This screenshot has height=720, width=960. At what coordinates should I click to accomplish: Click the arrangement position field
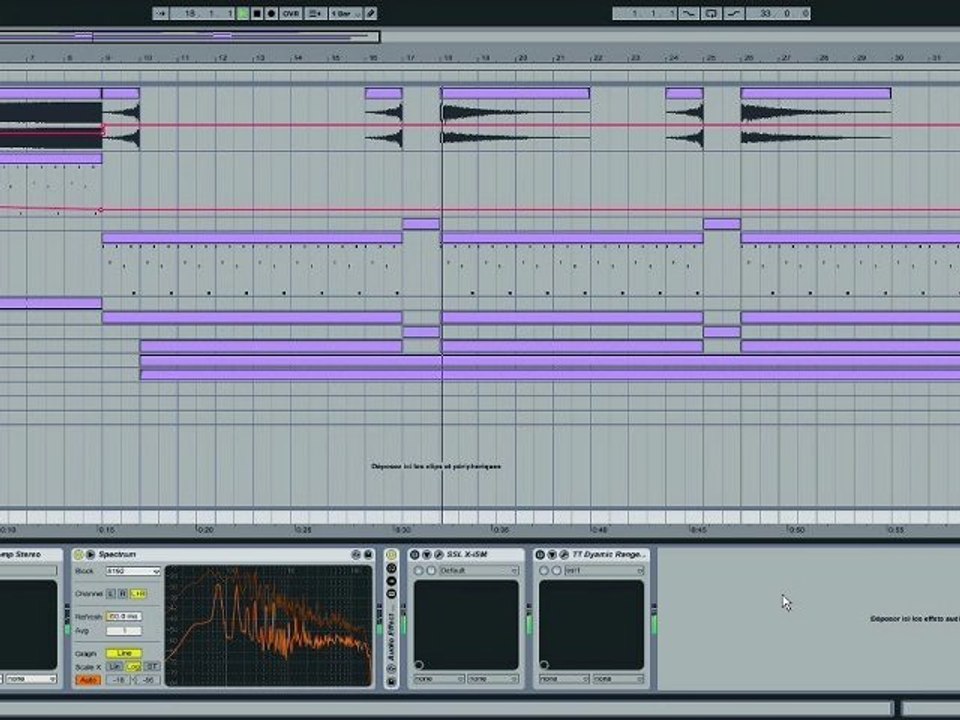pos(202,13)
